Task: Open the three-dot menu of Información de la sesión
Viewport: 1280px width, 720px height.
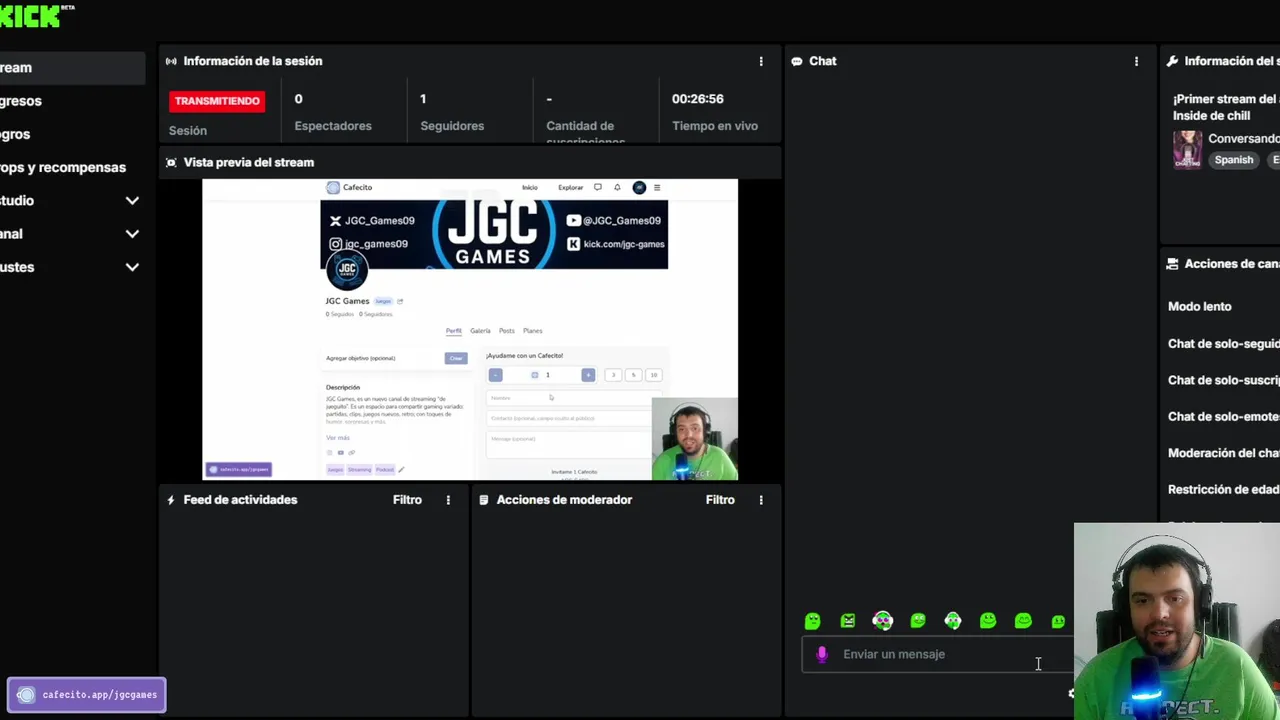Action: click(761, 61)
